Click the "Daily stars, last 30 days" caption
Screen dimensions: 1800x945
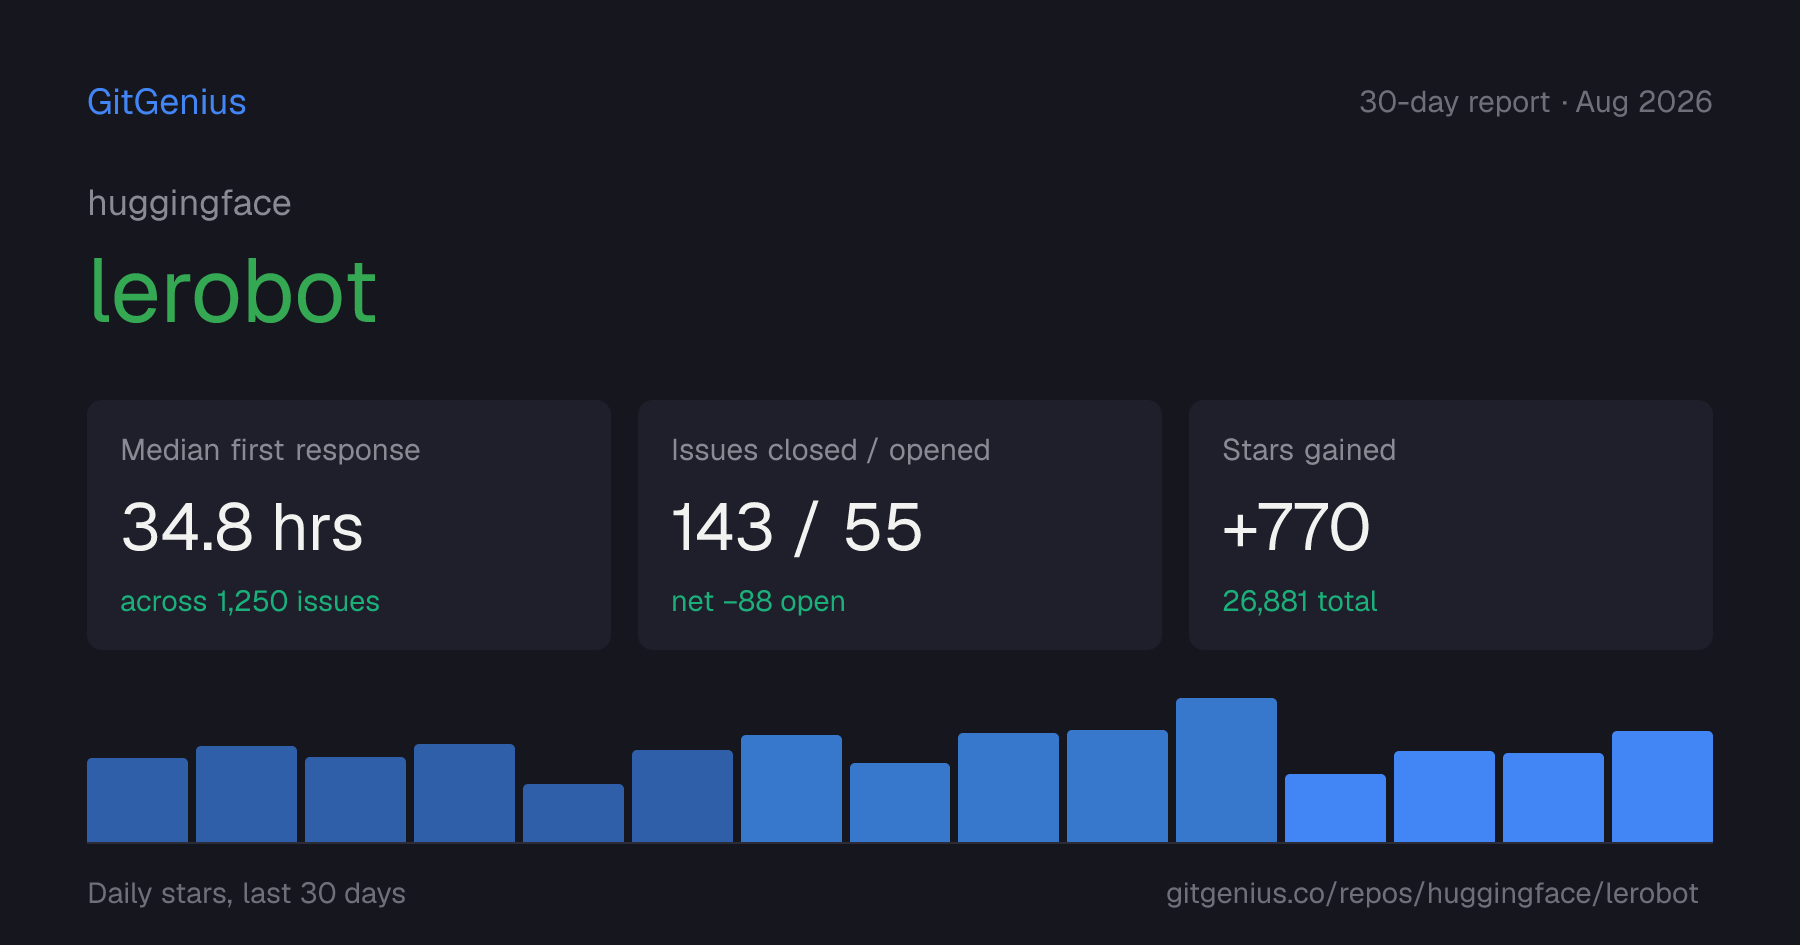tap(247, 893)
